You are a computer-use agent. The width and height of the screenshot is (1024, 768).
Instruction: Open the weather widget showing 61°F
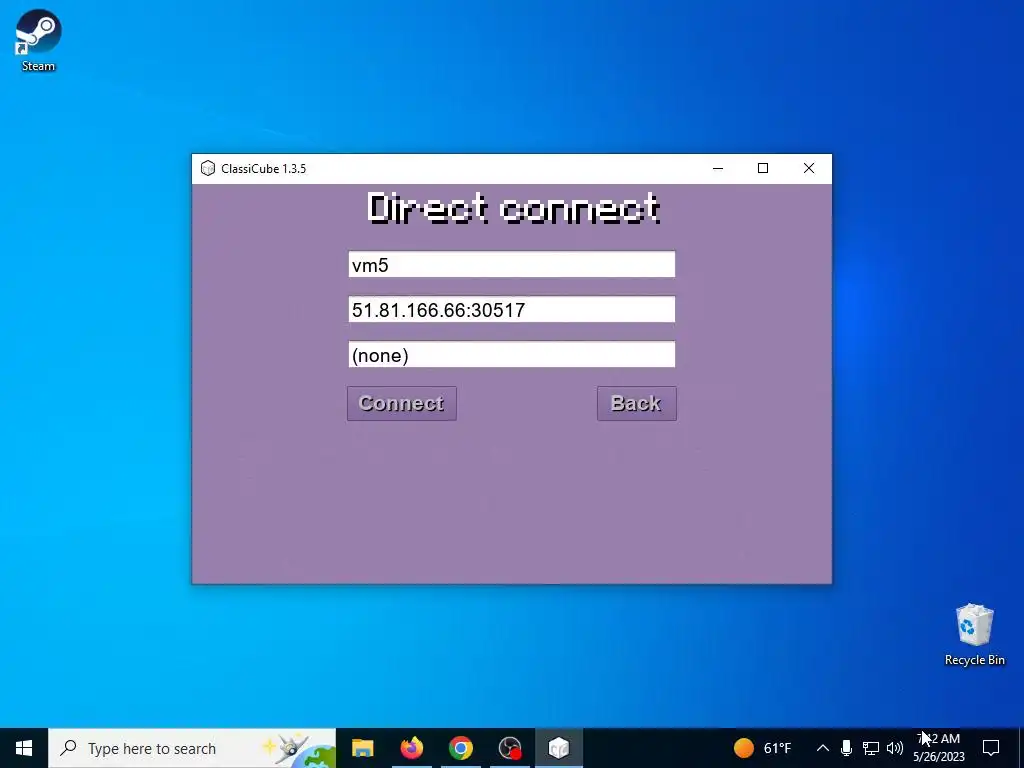[x=762, y=748]
